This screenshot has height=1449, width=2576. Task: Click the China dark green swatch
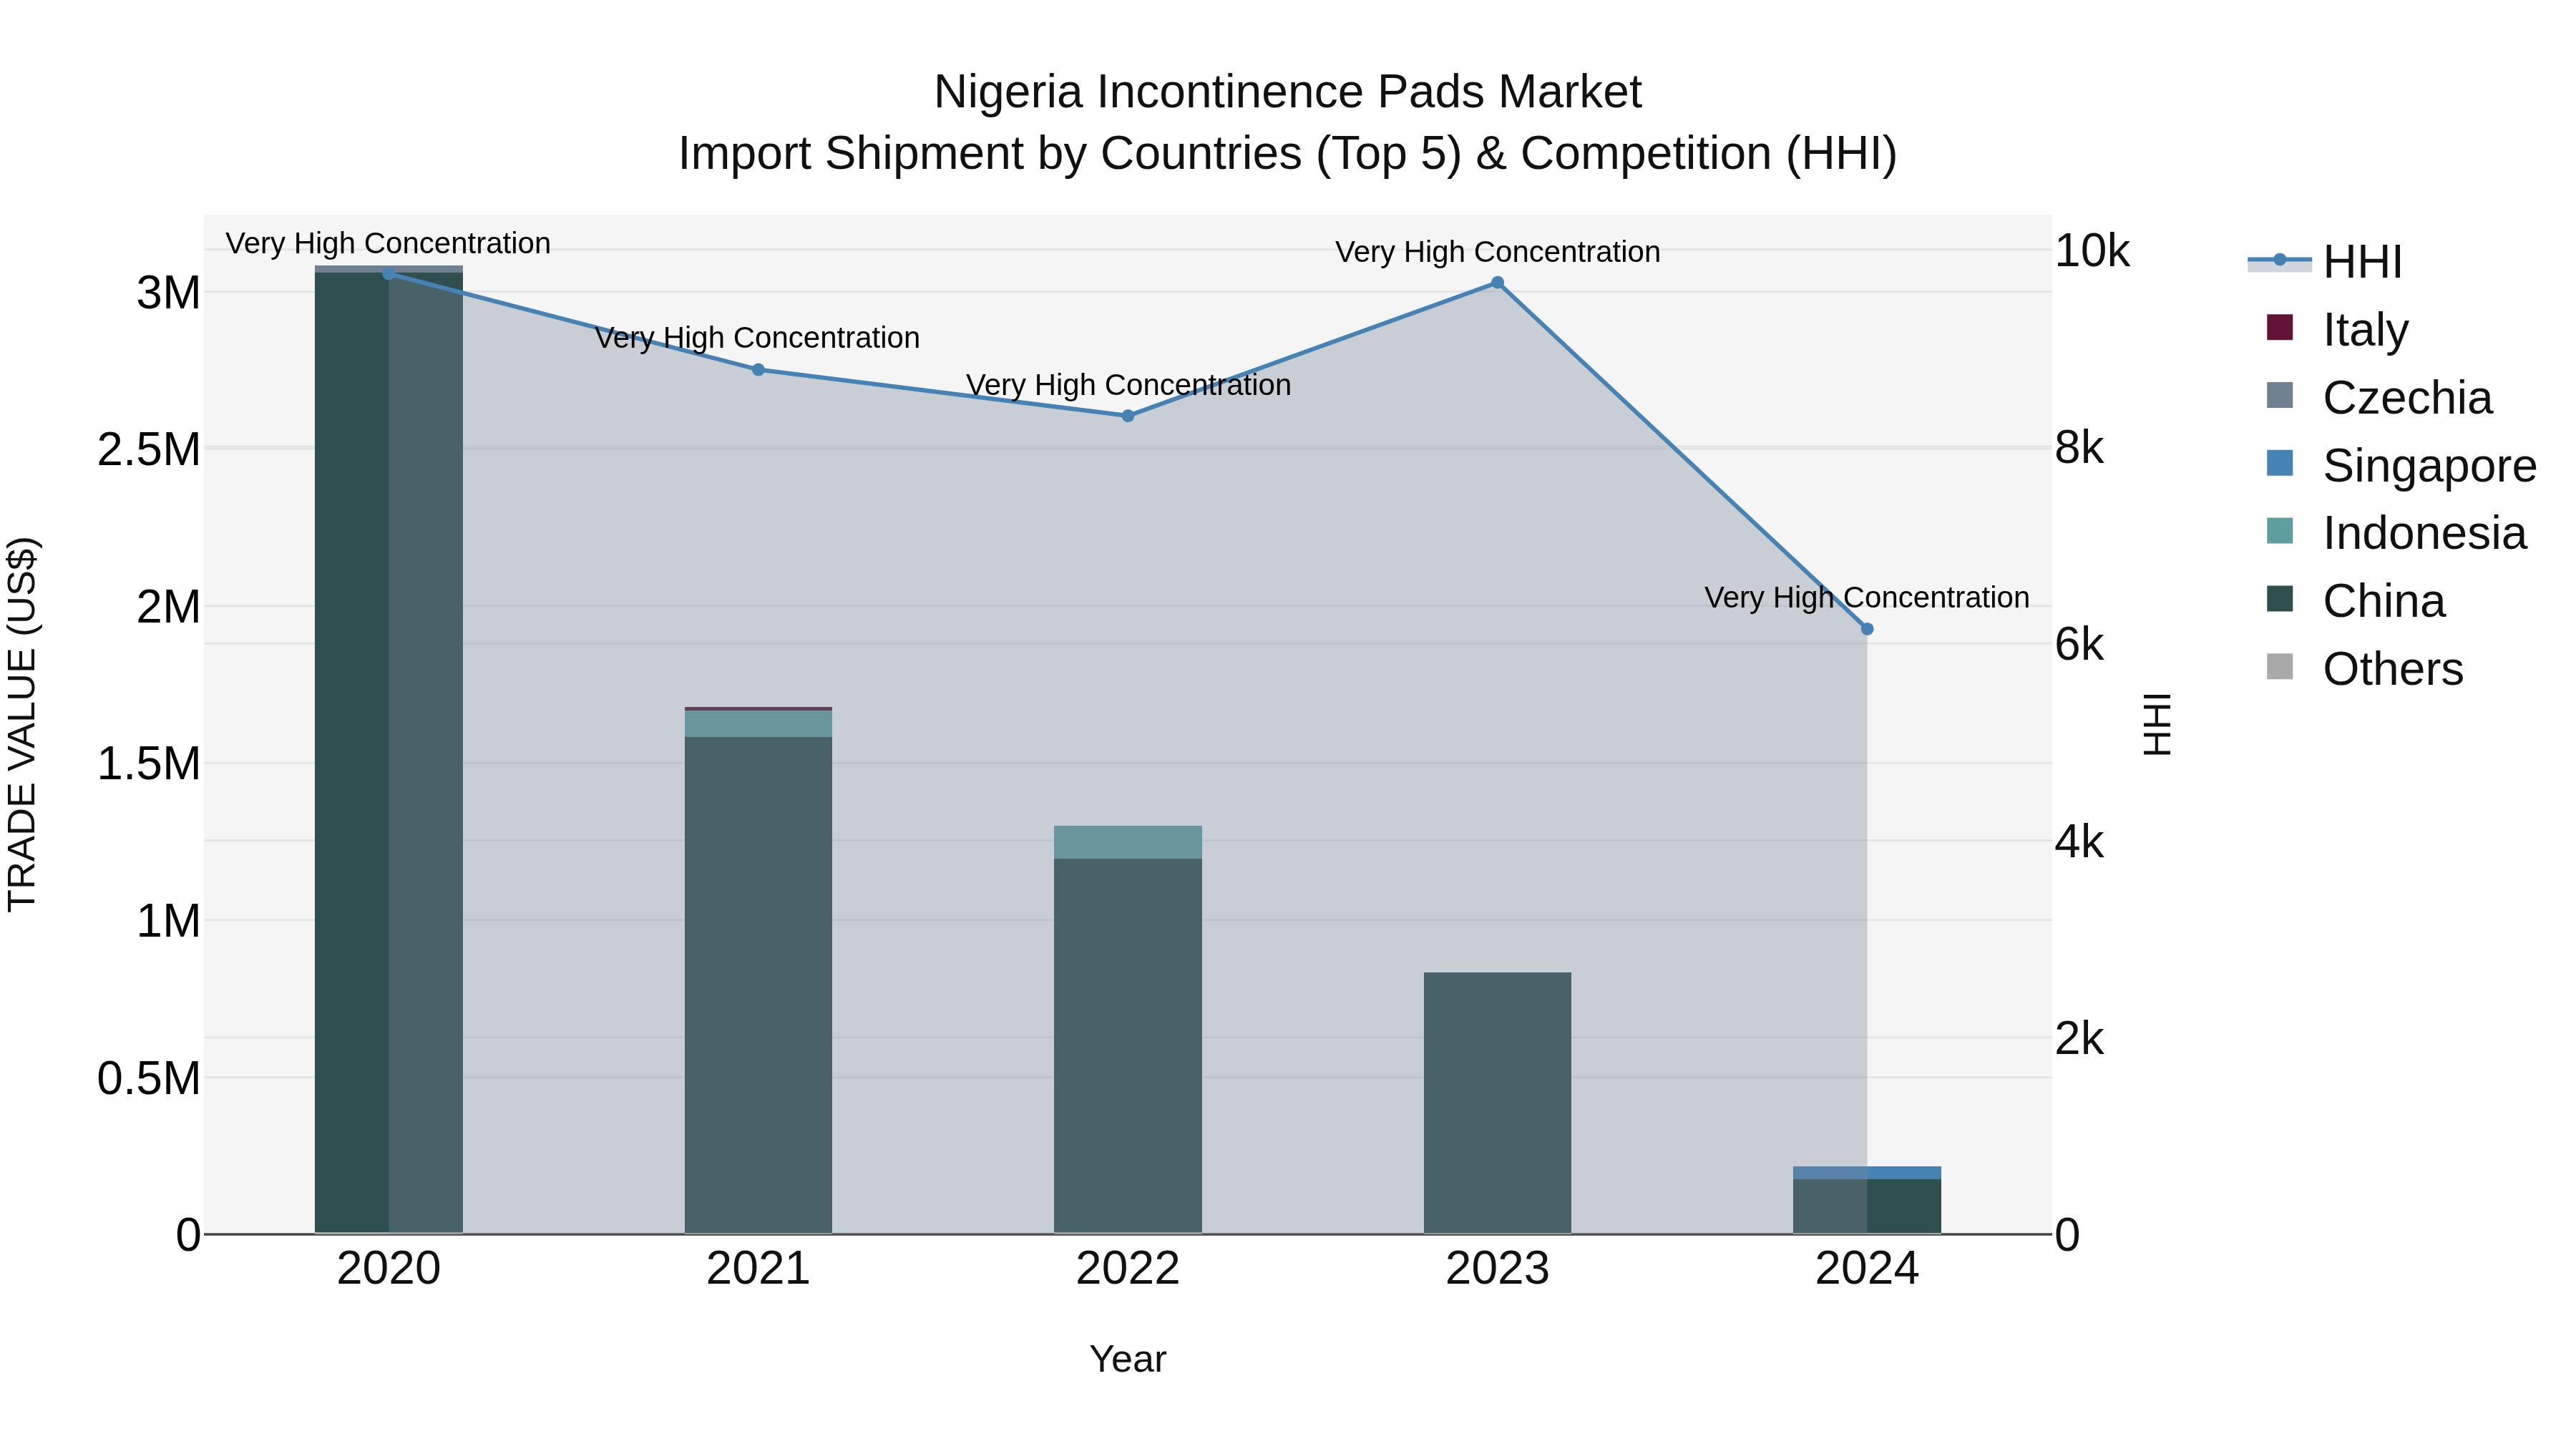2279,599
